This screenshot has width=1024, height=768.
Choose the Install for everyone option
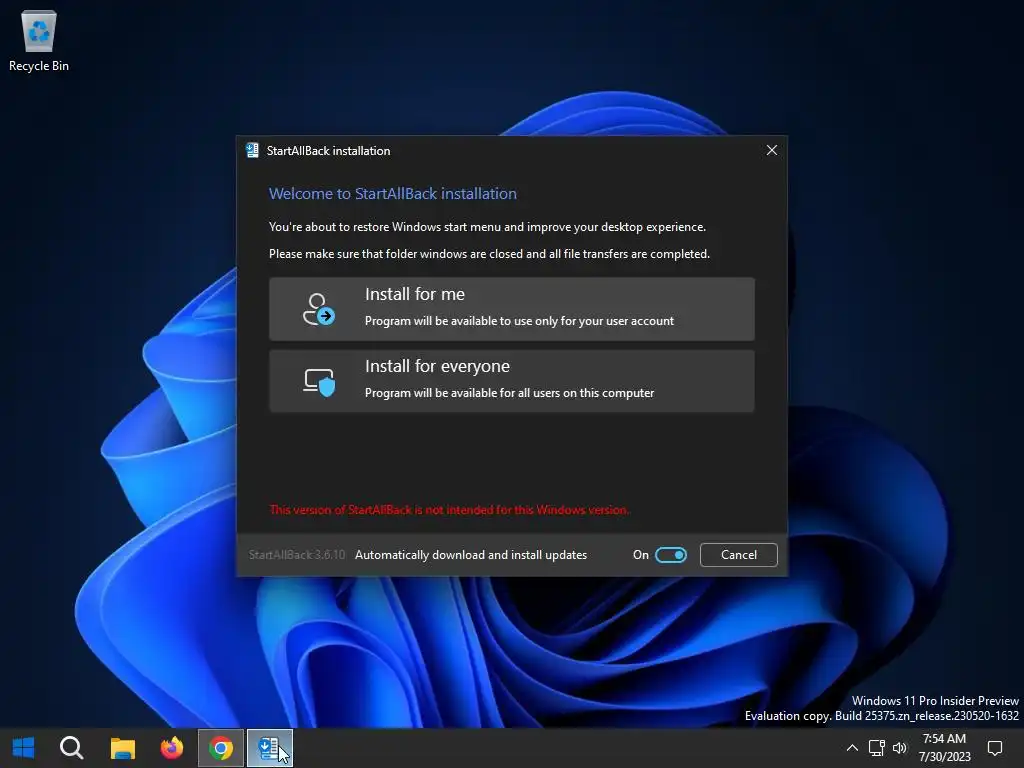[x=511, y=381]
